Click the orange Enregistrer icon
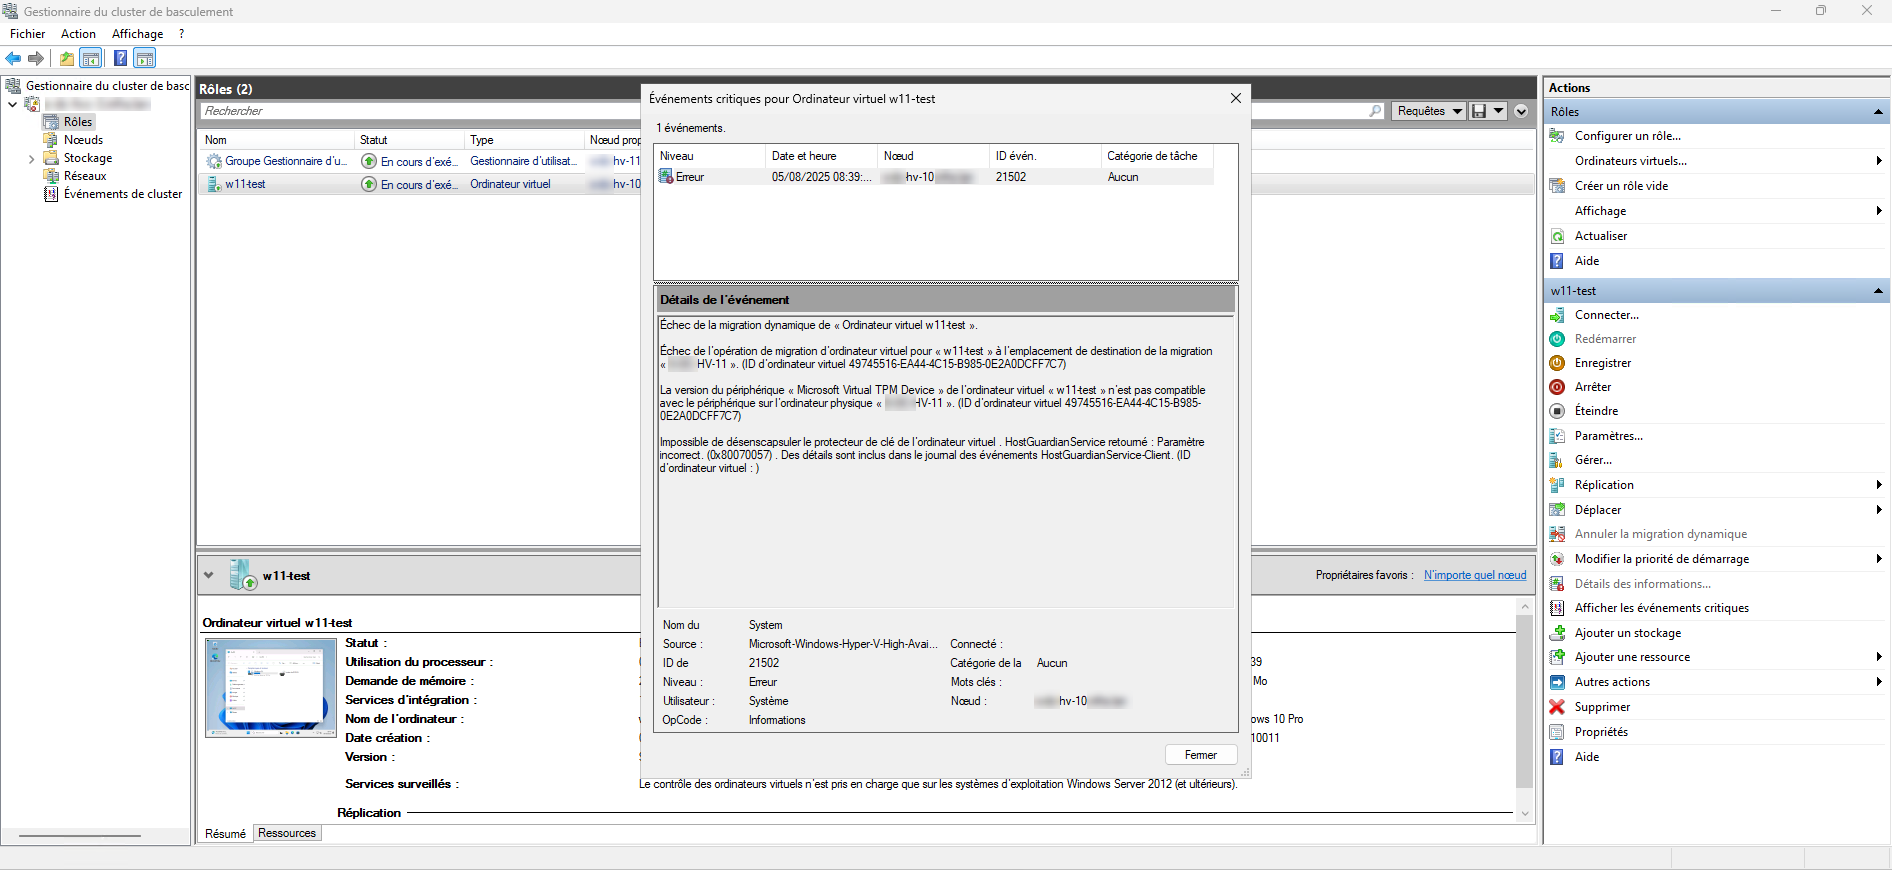Screen dimensions: 1892x870 coord(1557,363)
